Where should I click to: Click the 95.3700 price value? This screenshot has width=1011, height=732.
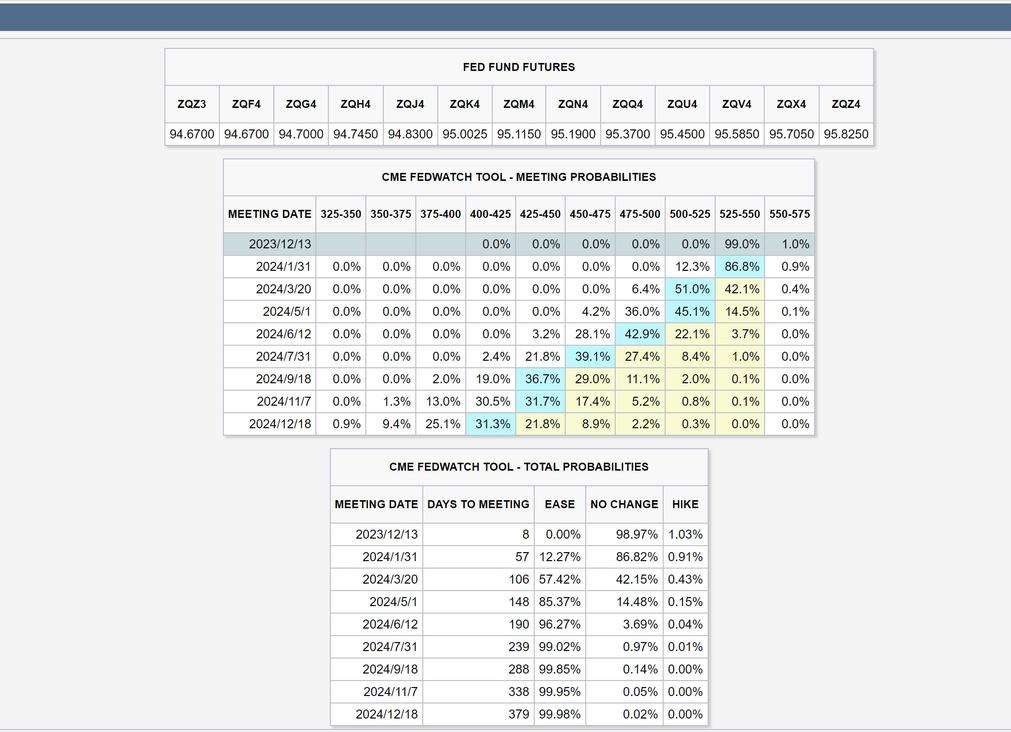click(628, 134)
